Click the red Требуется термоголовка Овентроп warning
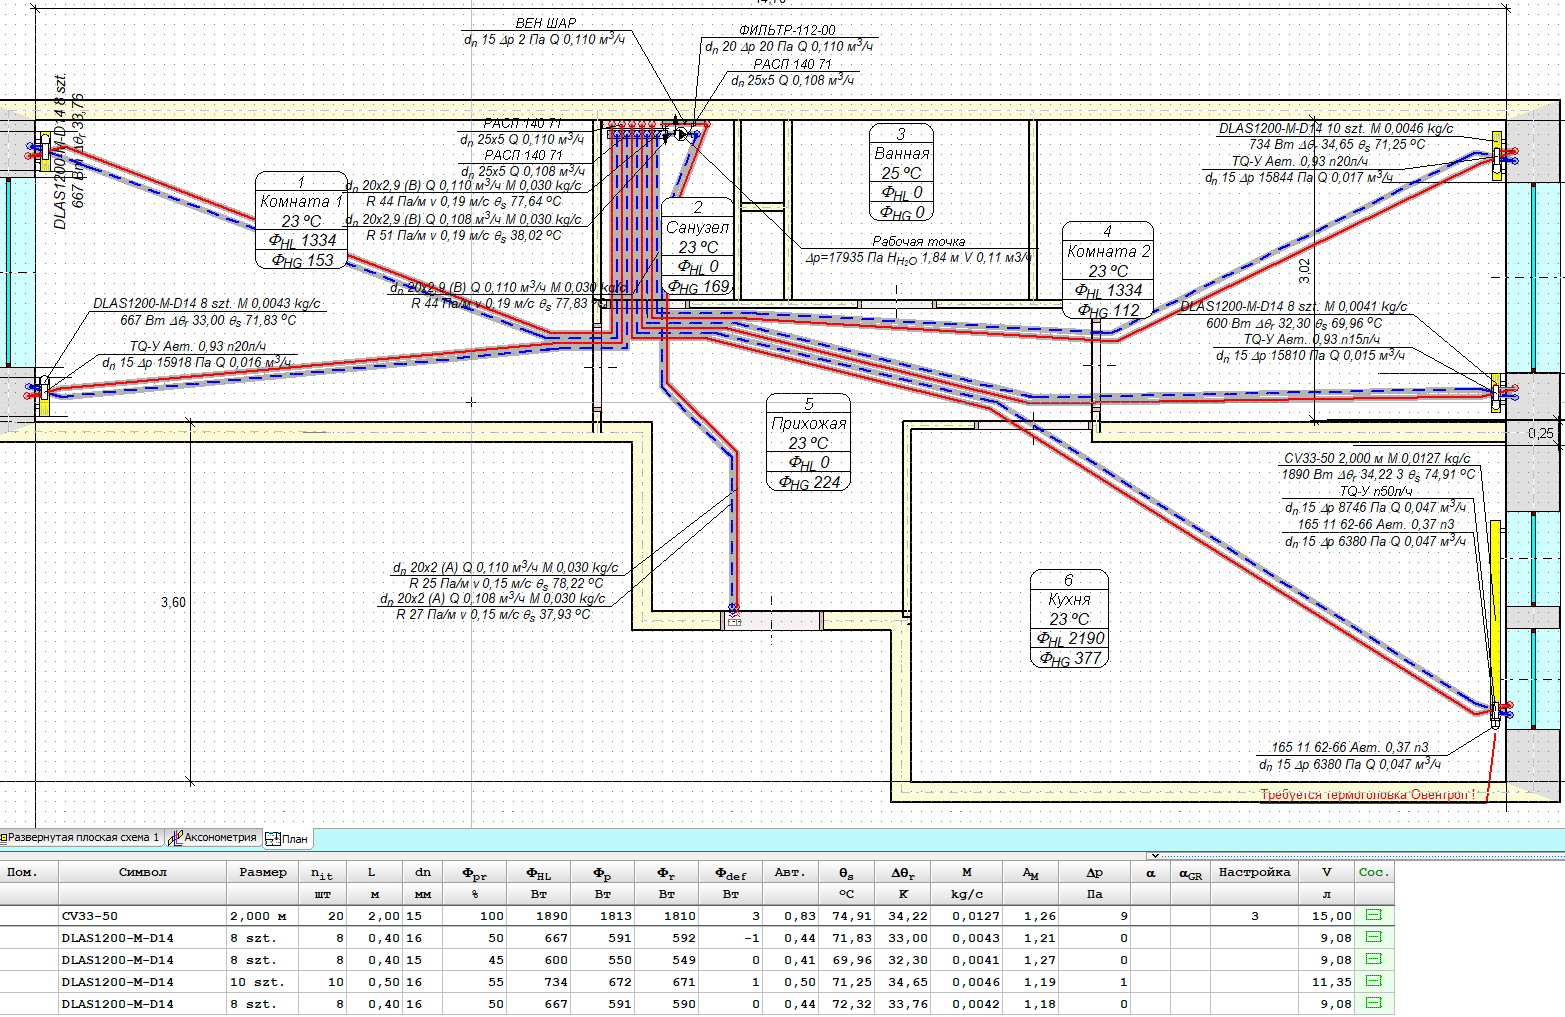Image resolution: width=1565 pixels, height=1017 pixels. [x=1367, y=795]
